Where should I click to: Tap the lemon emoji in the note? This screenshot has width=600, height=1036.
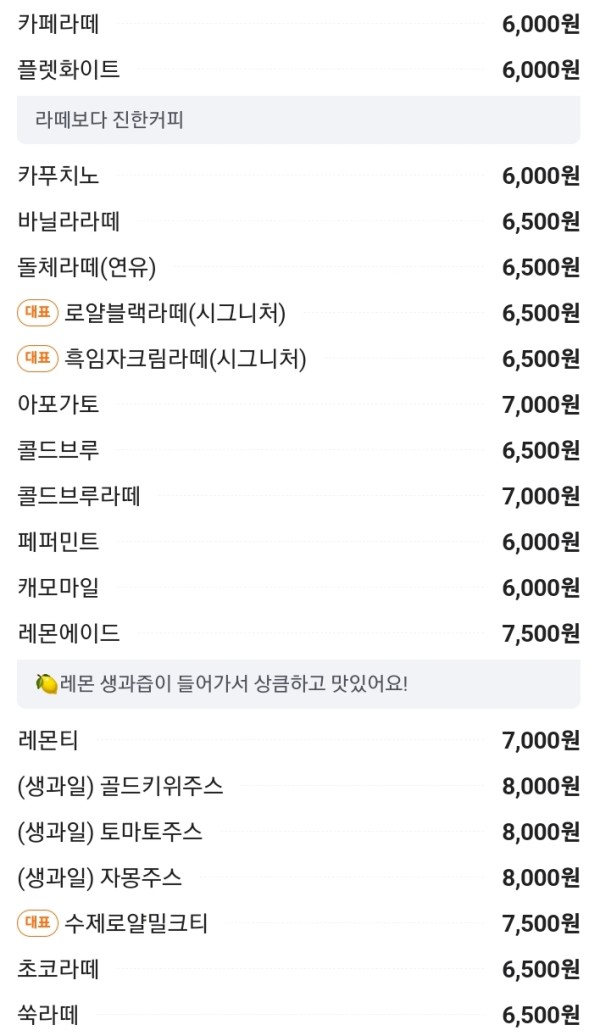46,684
